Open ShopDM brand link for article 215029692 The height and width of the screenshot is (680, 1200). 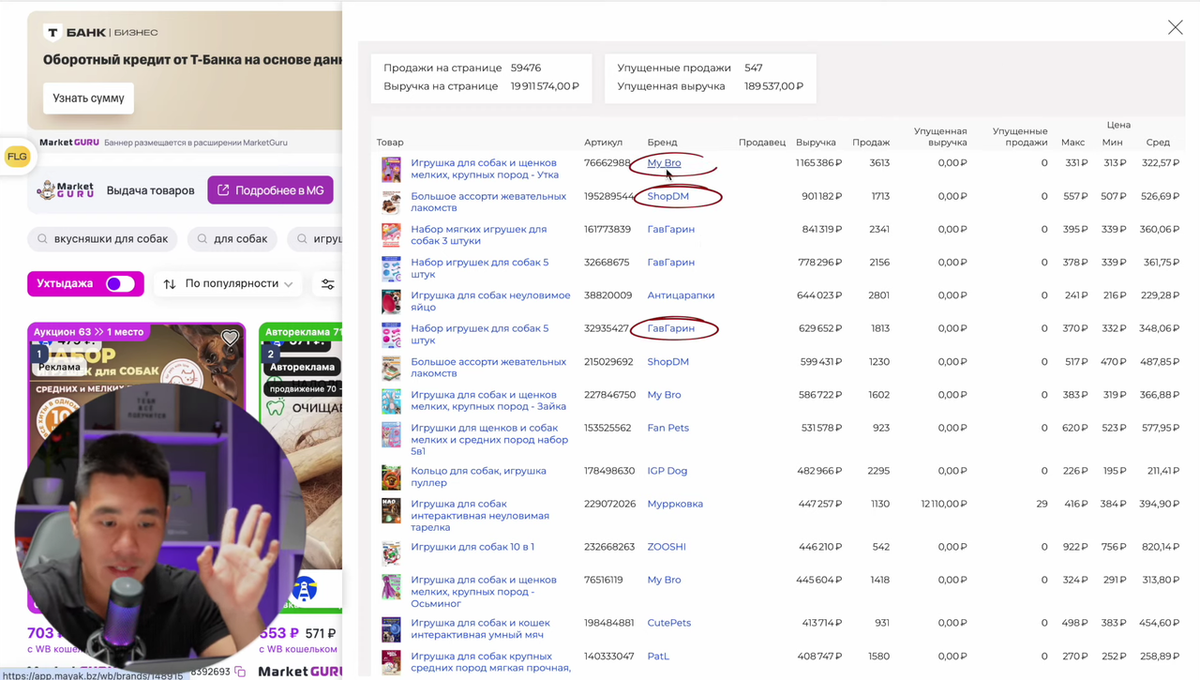[x=668, y=361]
